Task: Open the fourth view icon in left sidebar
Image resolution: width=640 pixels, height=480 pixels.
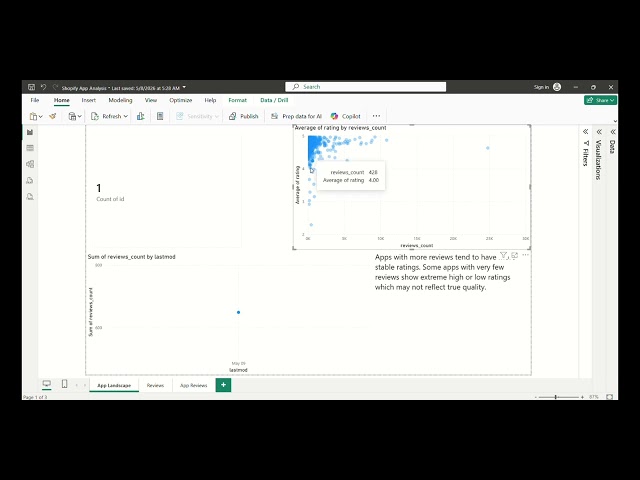Action: pyautogui.click(x=30, y=180)
